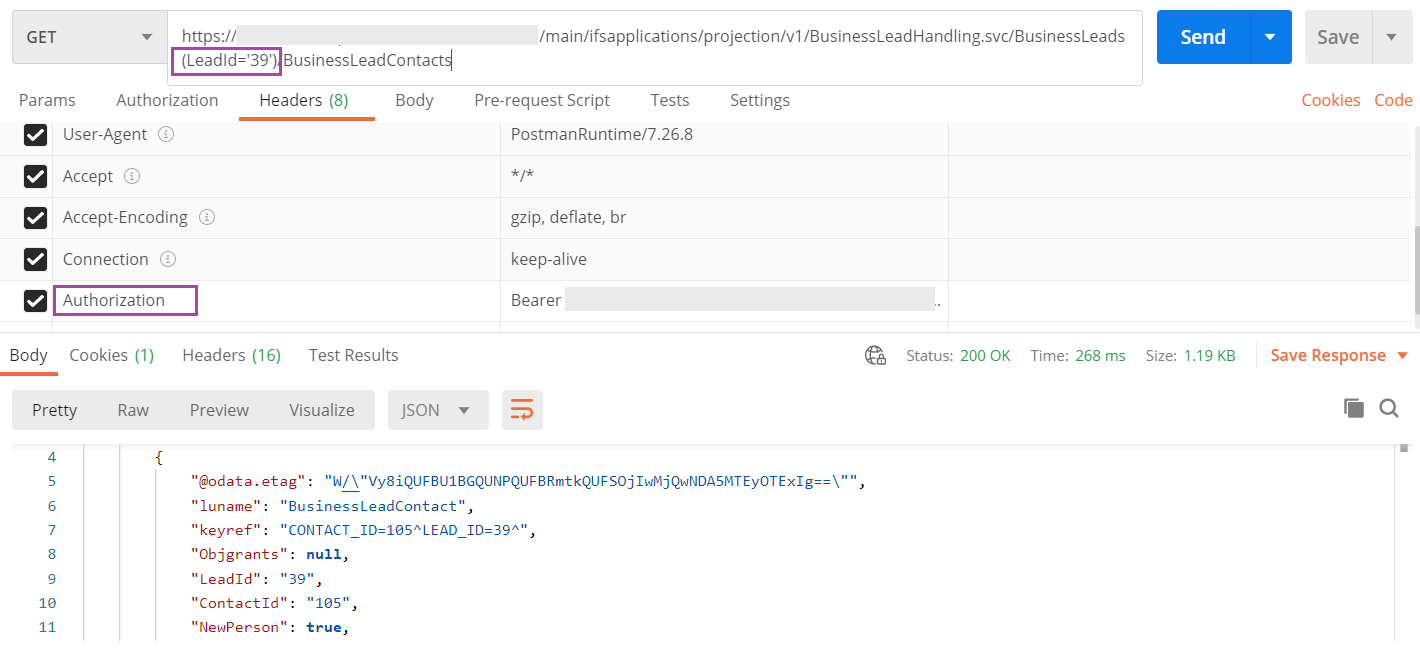Expand the Send button dropdown arrow
Image resolution: width=1420 pixels, height=648 pixels.
pyautogui.click(x=1270, y=36)
